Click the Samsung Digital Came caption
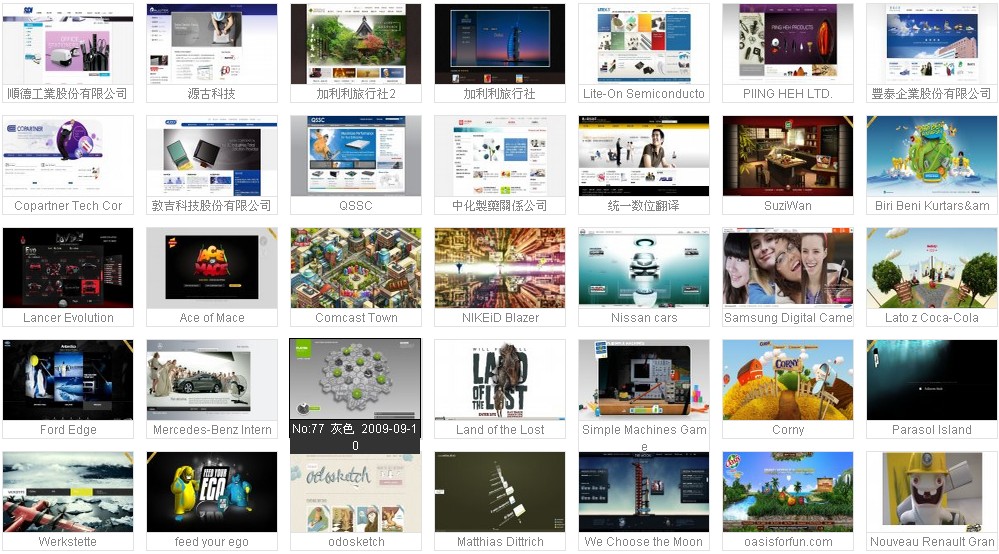The height and width of the screenshot is (554, 999). point(788,318)
